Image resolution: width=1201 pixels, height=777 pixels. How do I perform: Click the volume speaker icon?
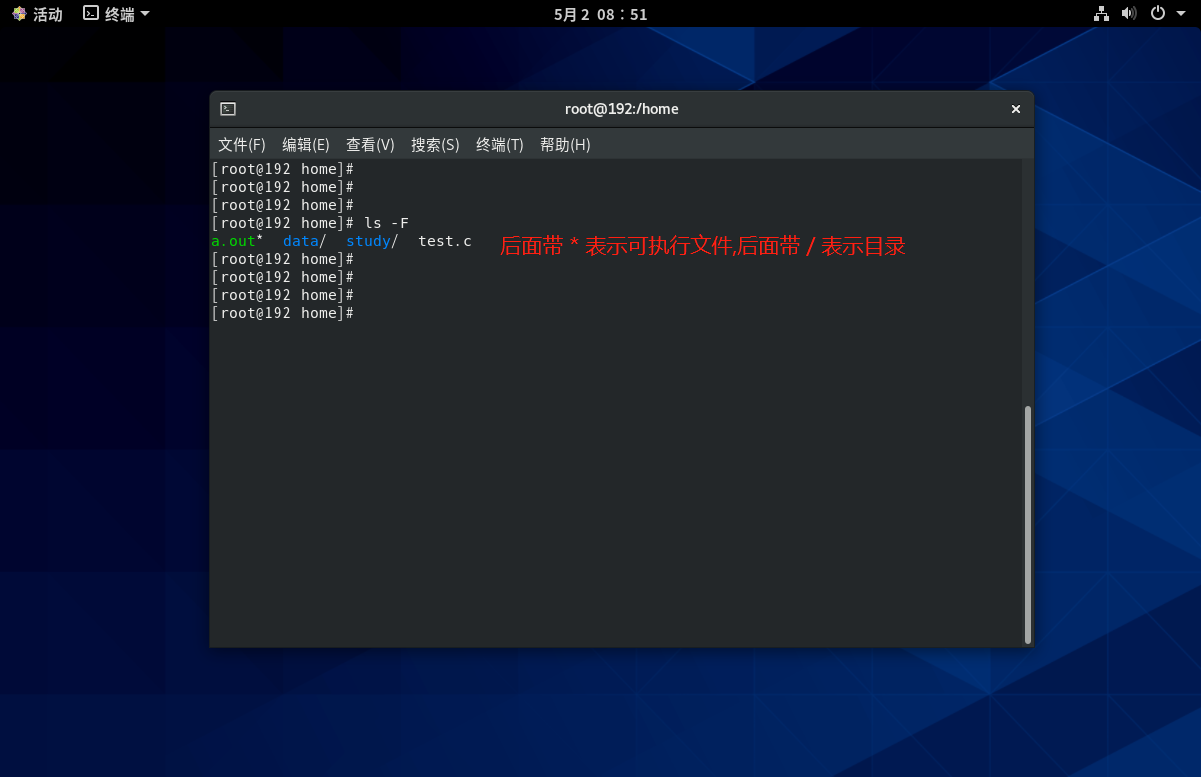[1129, 14]
